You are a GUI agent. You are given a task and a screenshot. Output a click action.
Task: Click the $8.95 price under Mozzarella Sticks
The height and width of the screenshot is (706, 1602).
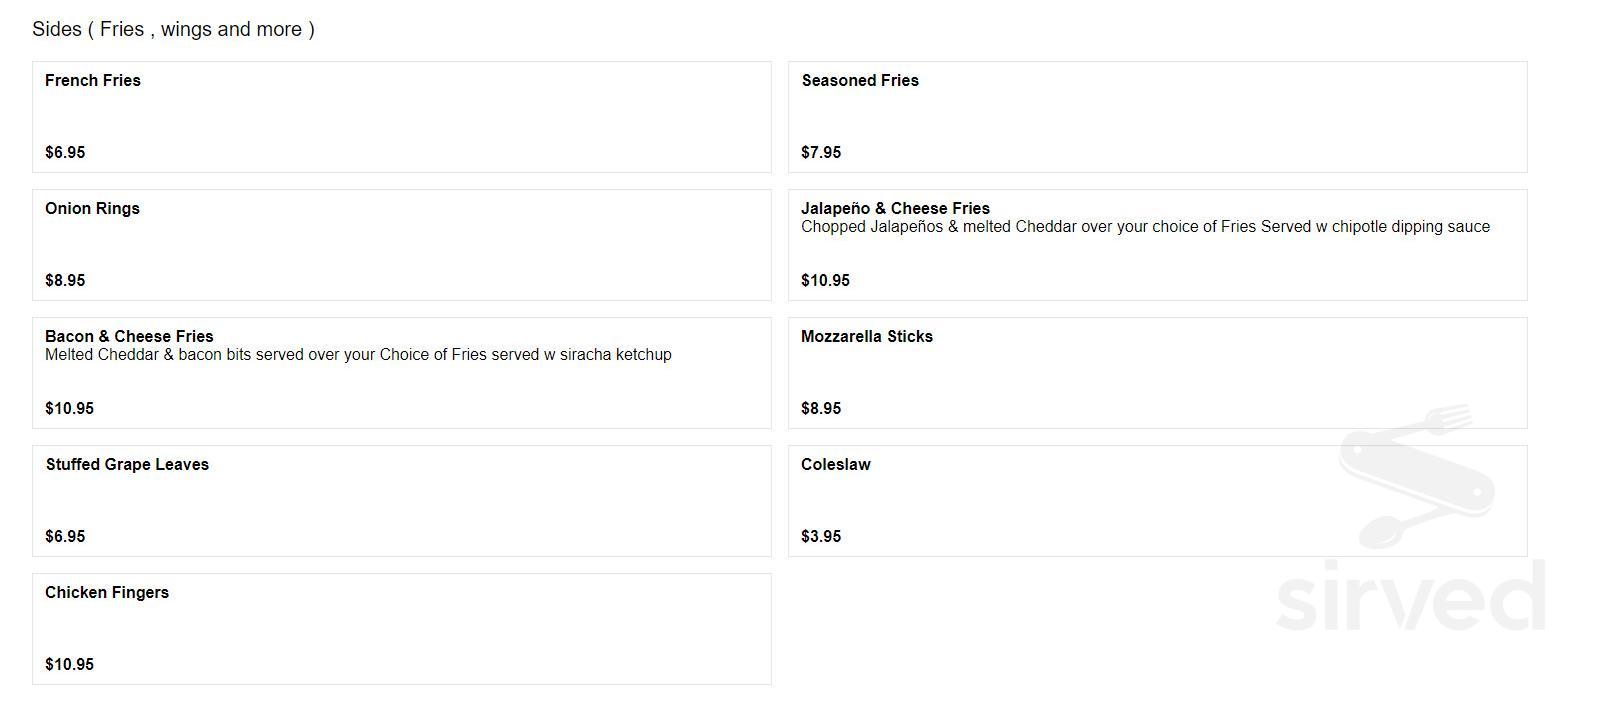coord(821,409)
